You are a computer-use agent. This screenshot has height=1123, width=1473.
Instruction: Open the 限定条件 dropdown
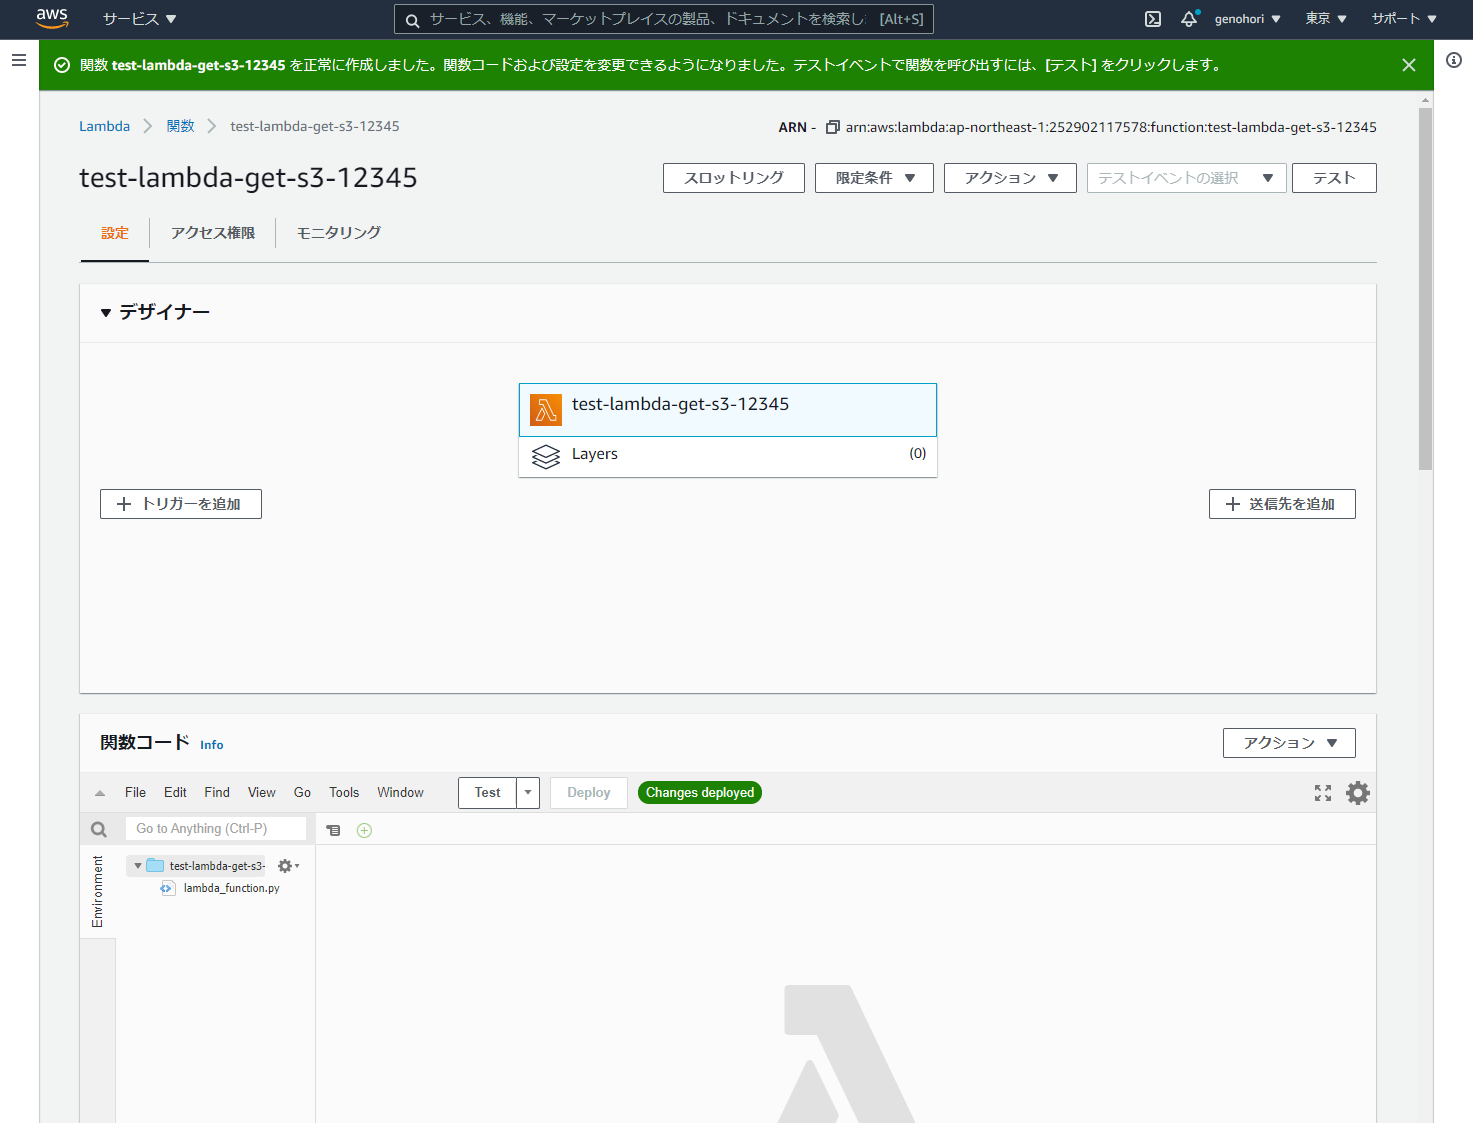874,178
